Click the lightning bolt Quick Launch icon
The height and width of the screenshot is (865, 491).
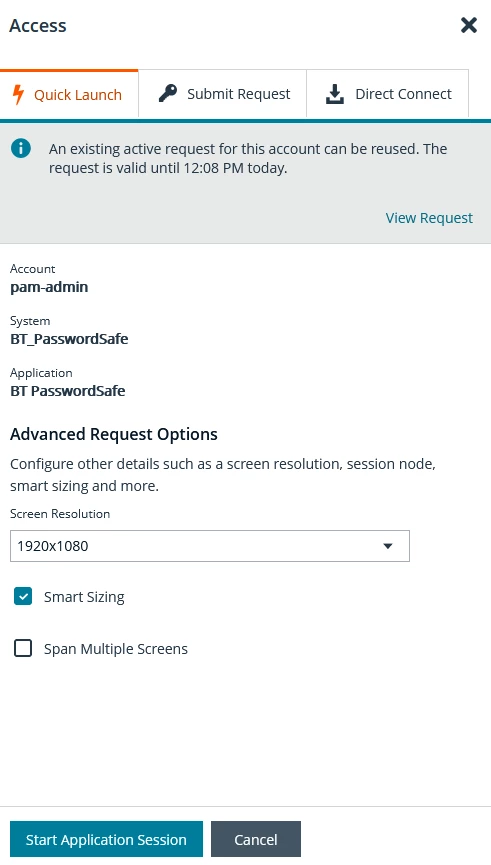pyautogui.click(x=18, y=94)
